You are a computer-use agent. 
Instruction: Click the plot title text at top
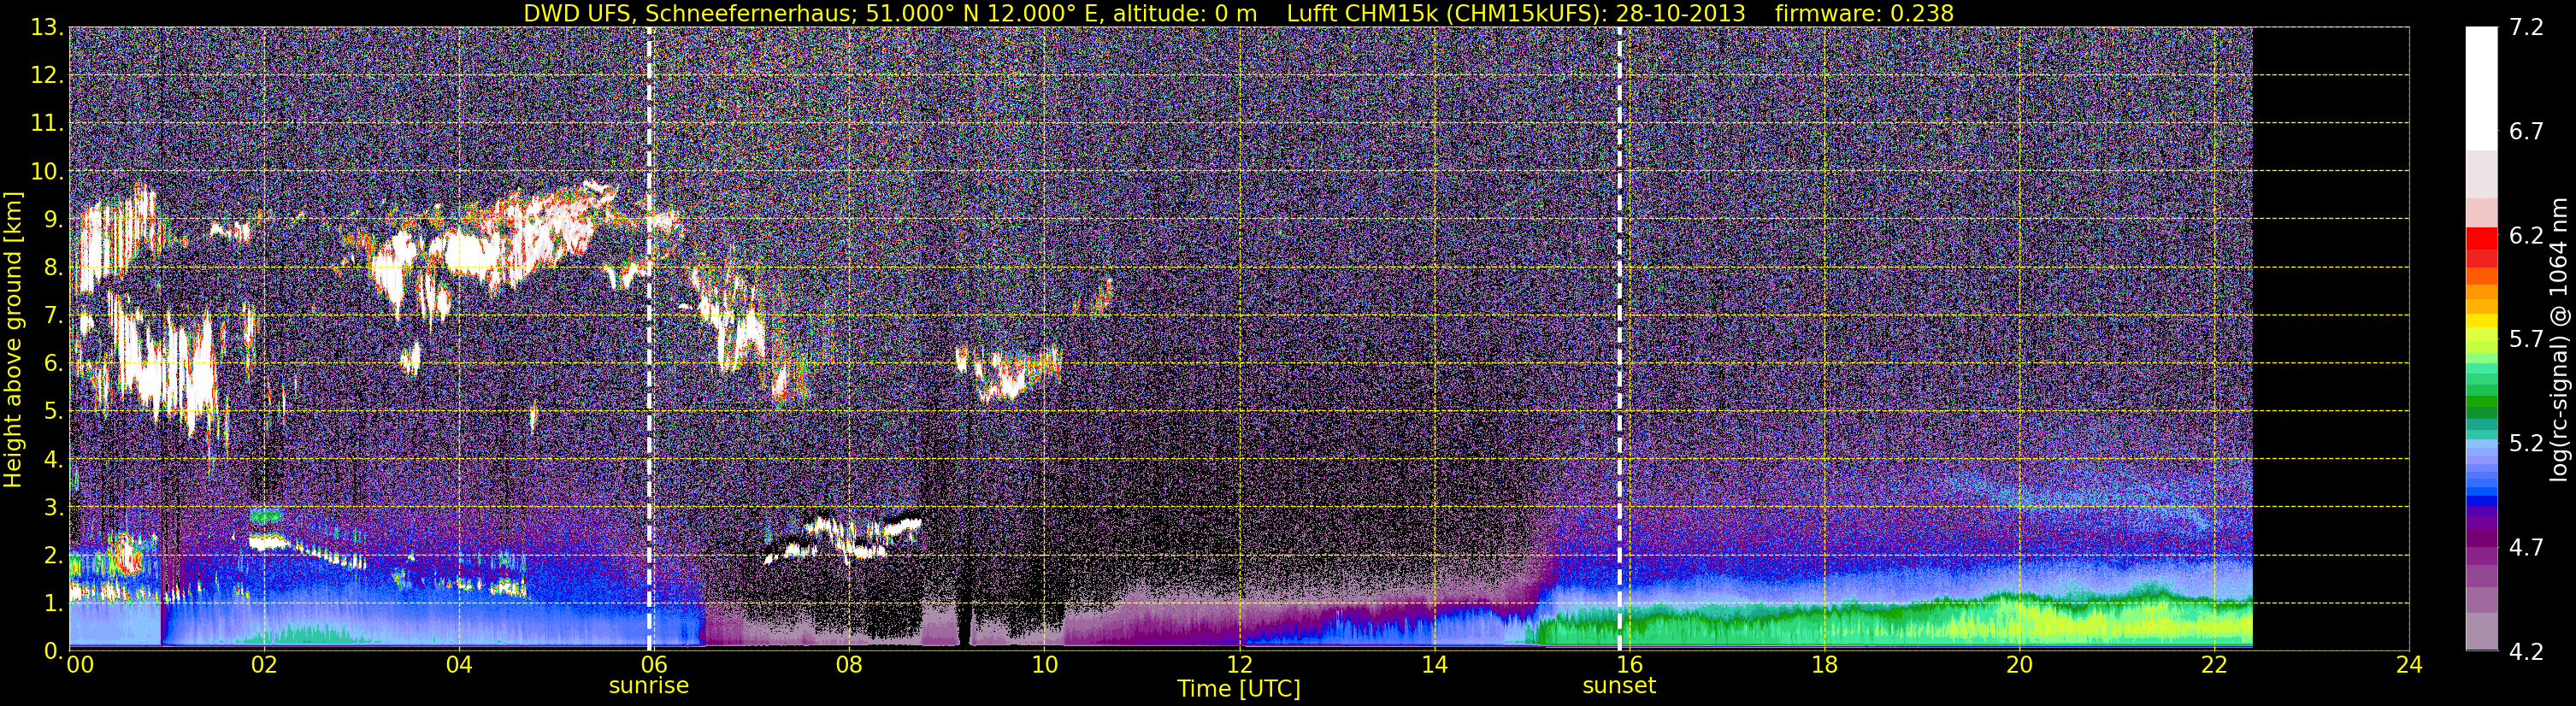pos(1238,13)
